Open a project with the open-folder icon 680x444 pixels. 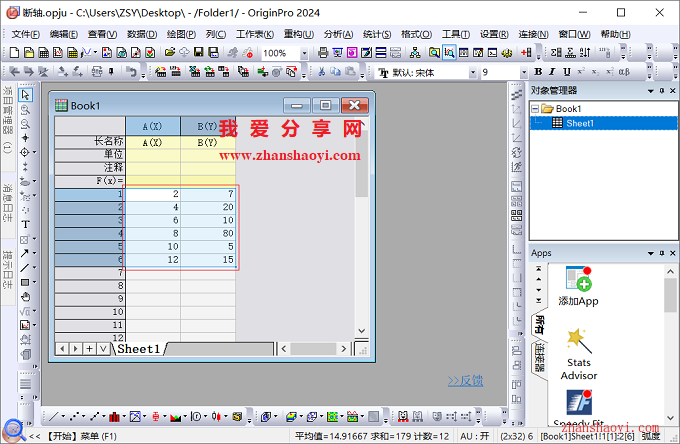tap(170, 53)
